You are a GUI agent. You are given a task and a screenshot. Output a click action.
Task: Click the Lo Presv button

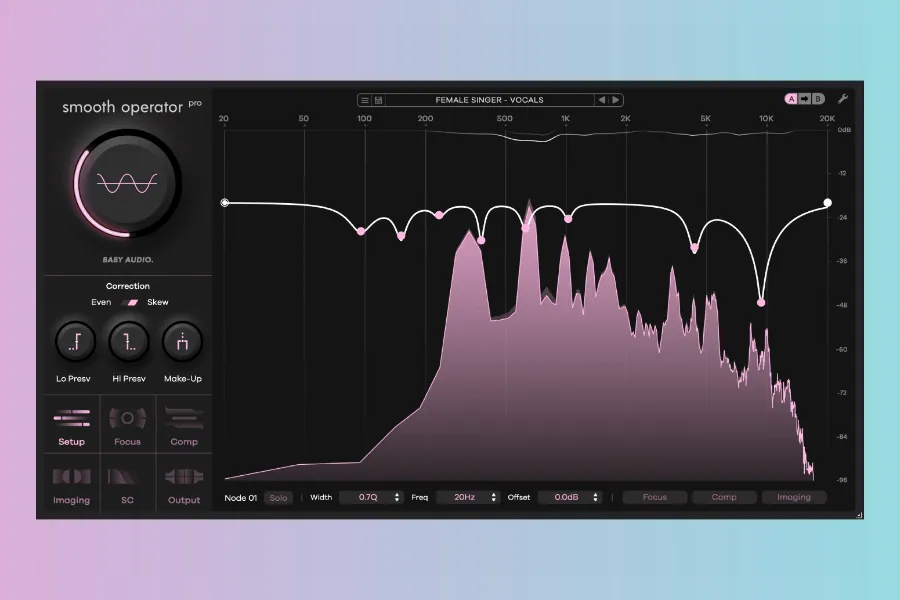73,342
